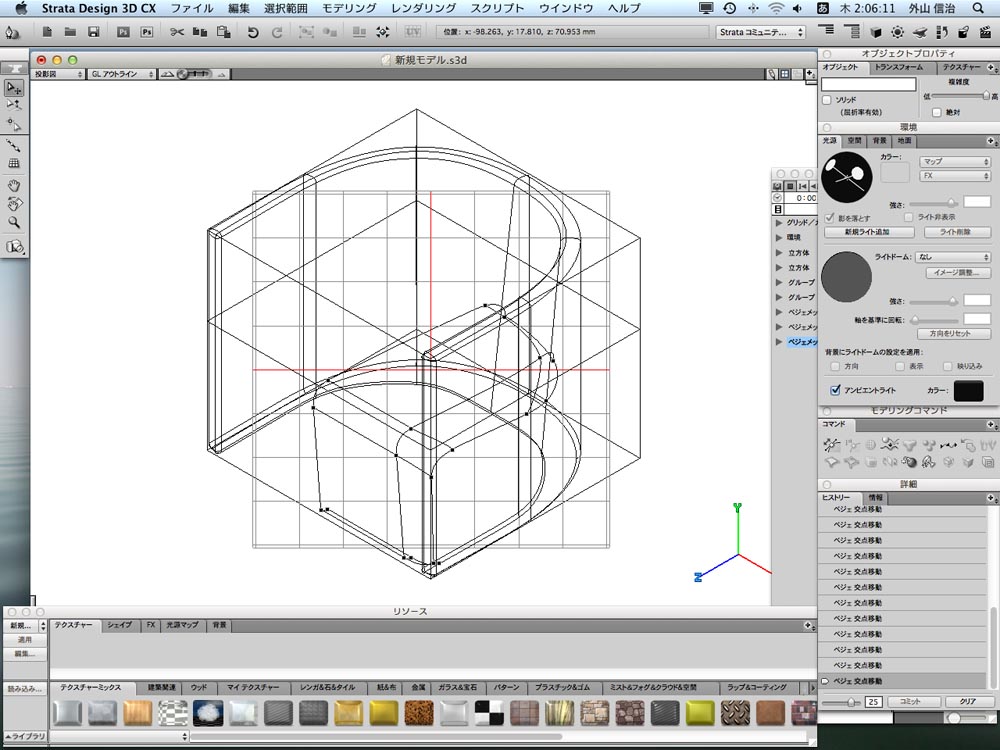Image resolution: width=1000 pixels, height=750 pixels.
Task: Click the object name input field
Action: pyautogui.click(x=869, y=84)
